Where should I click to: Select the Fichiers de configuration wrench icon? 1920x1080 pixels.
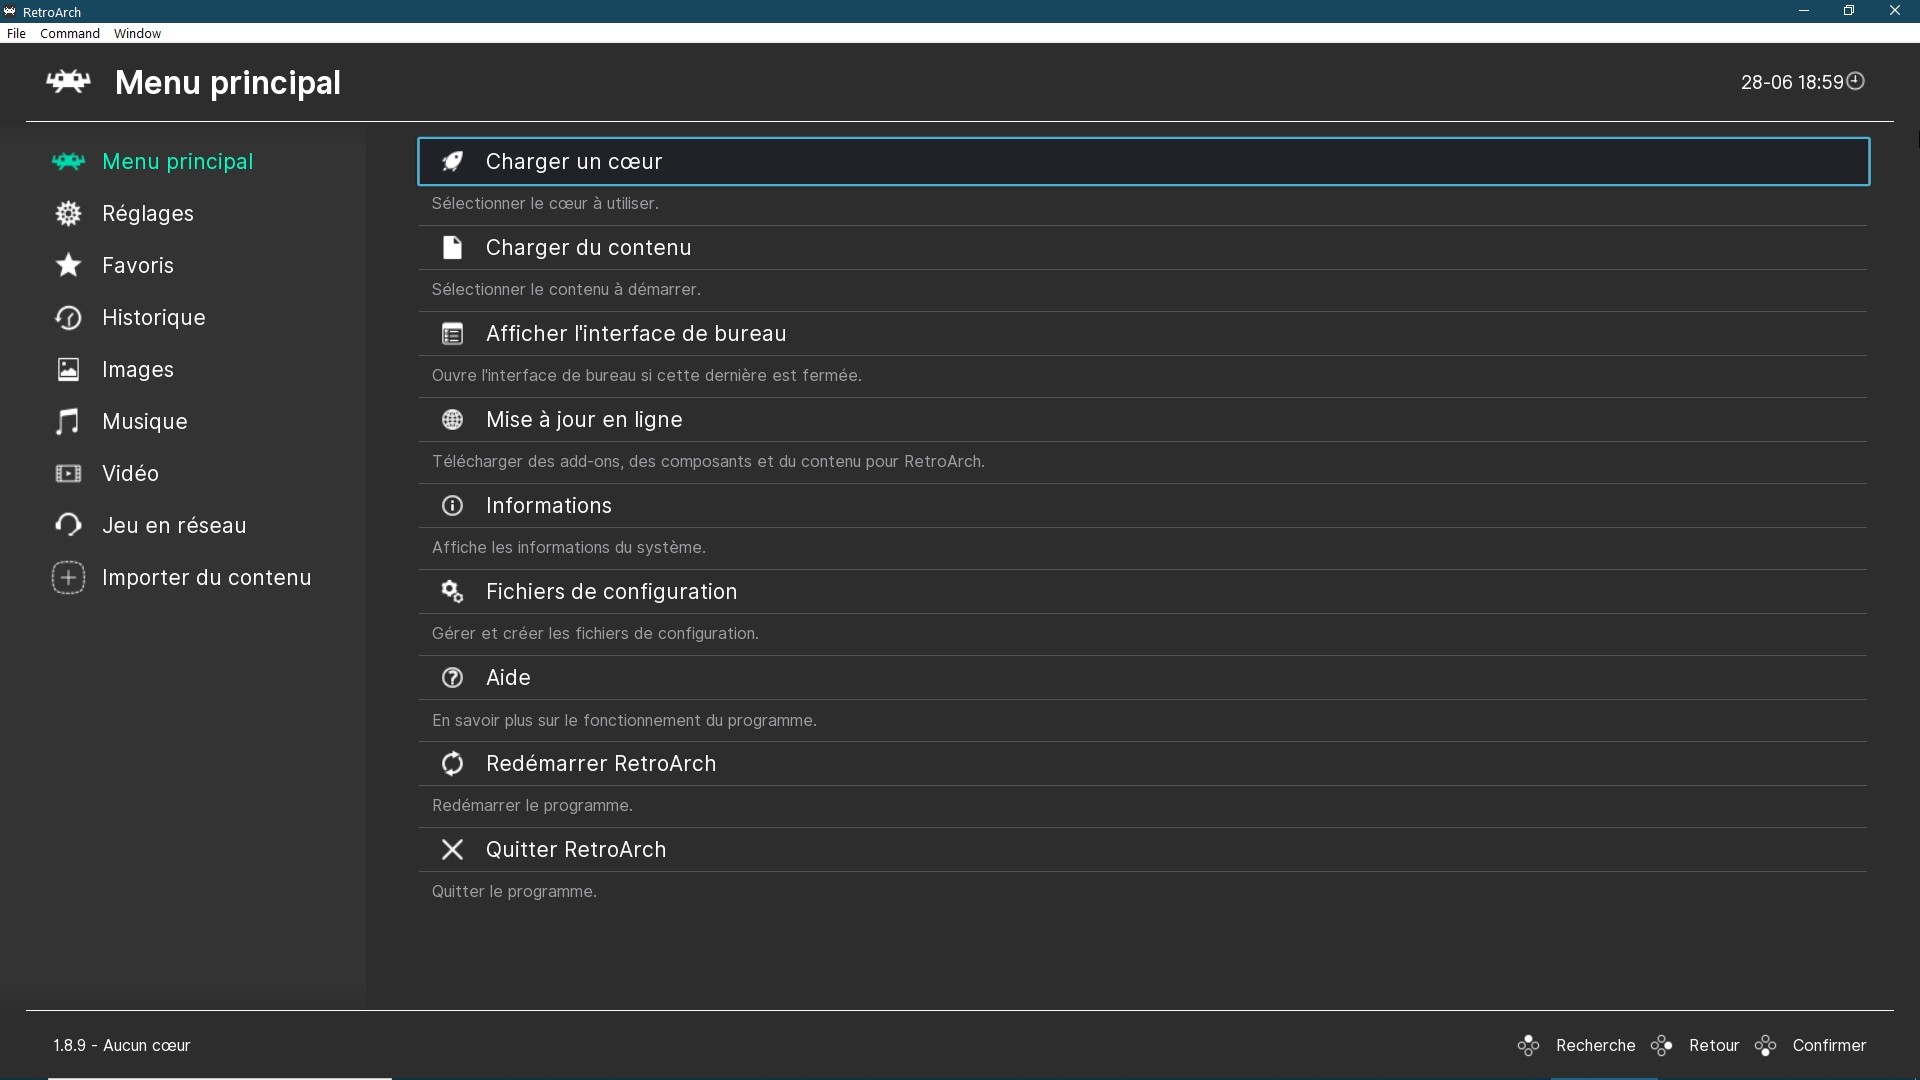[x=452, y=591]
